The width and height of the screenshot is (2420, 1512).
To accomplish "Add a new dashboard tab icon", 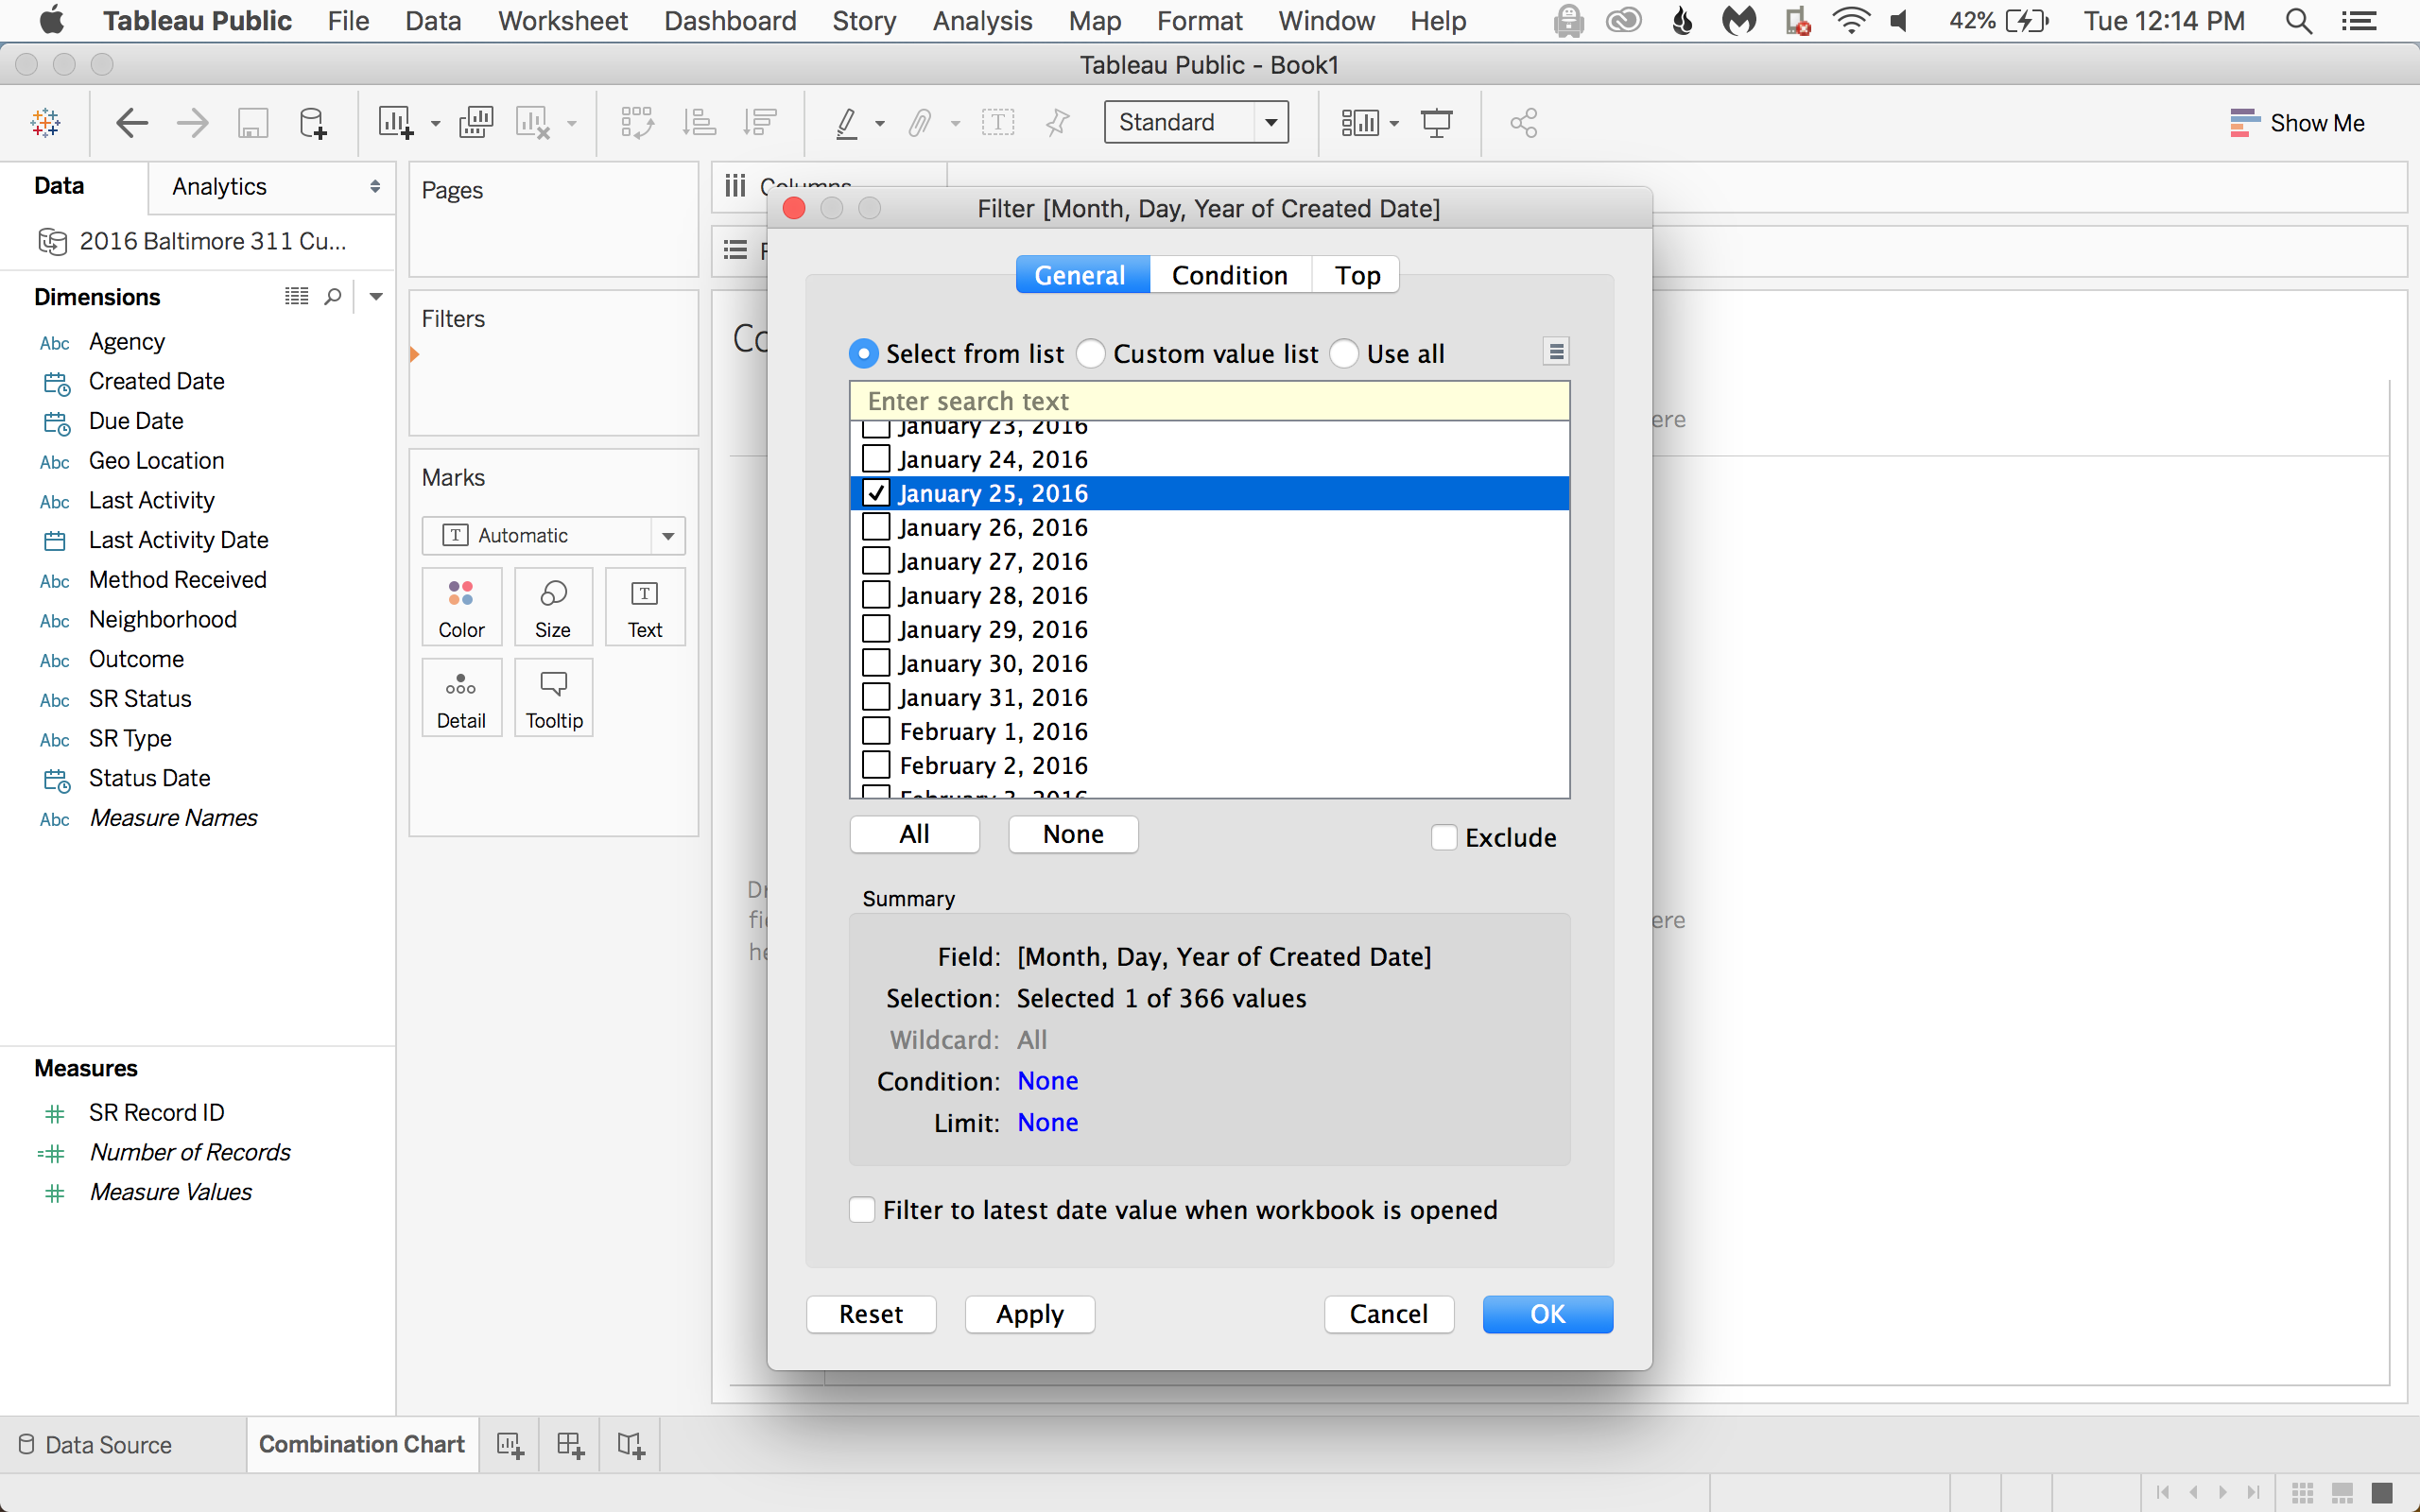I will click(x=570, y=1445).
